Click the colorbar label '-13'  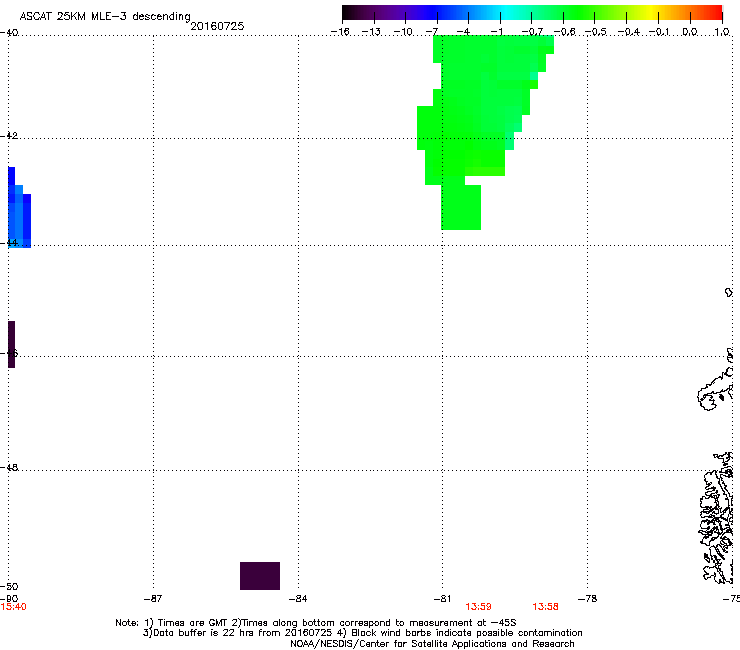coord(371,32)
